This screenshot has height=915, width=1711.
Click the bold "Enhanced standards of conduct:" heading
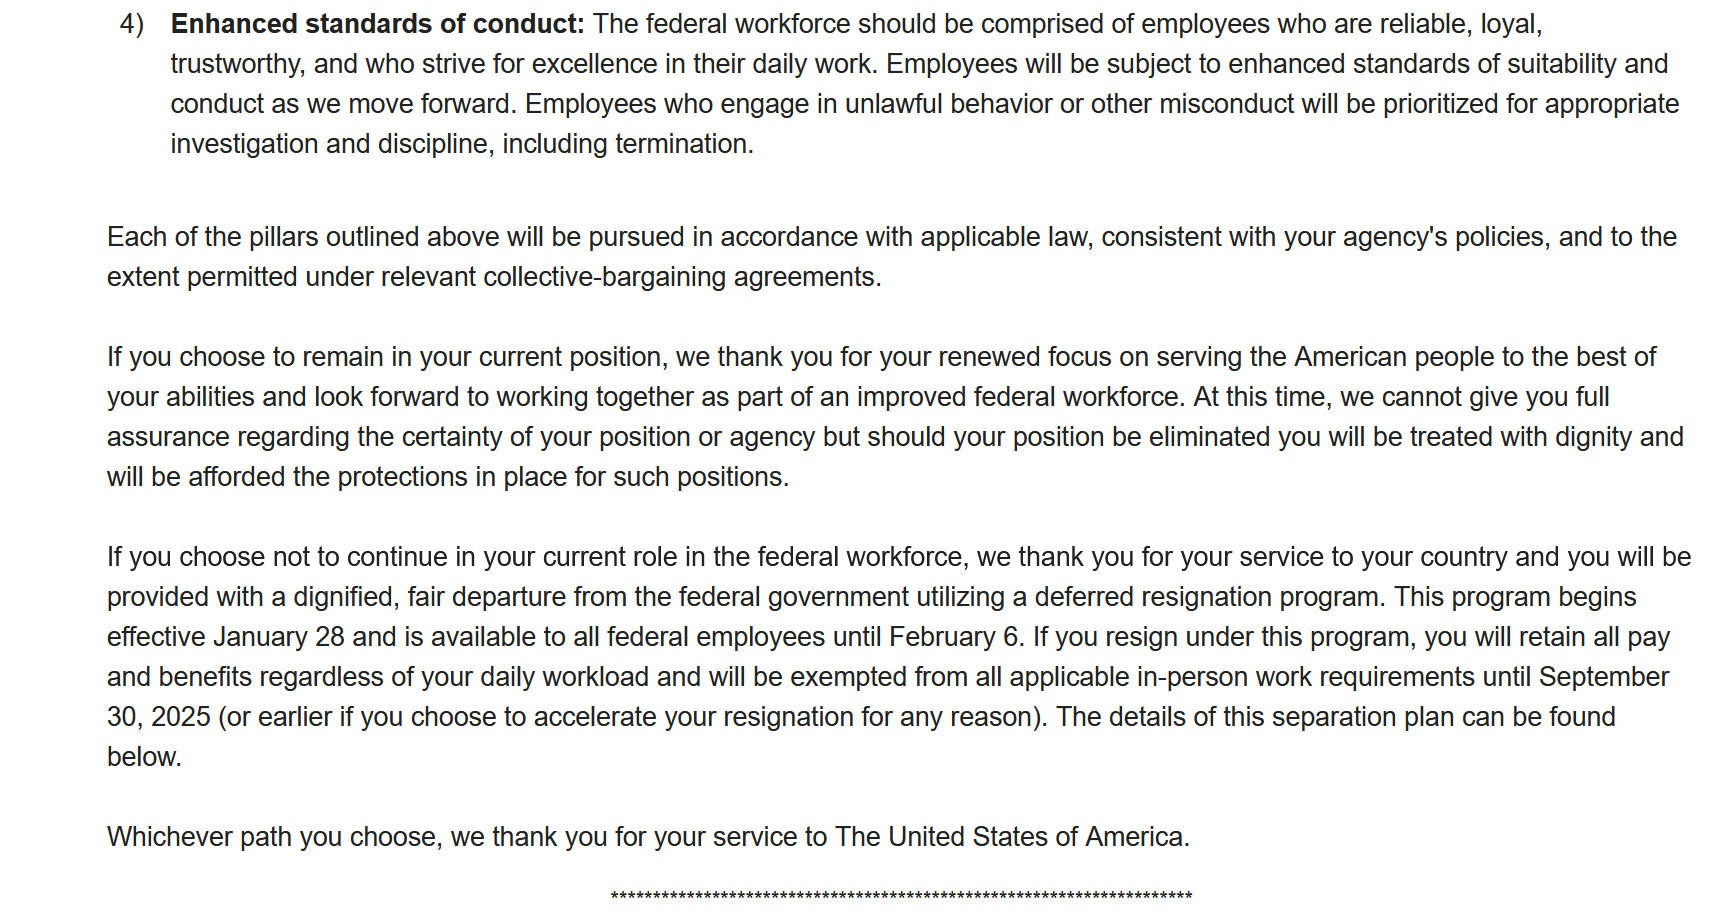pos(377,24)
